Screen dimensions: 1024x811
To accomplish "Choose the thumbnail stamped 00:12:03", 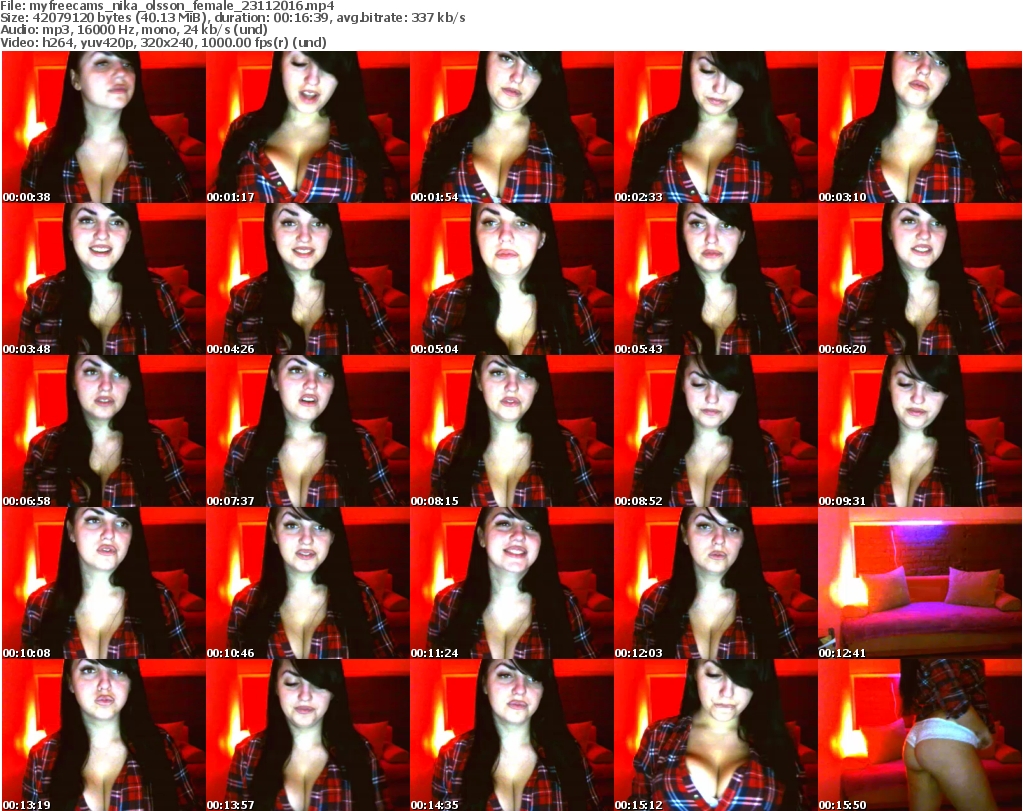I will pyautogui.click(x=716, y=583).
